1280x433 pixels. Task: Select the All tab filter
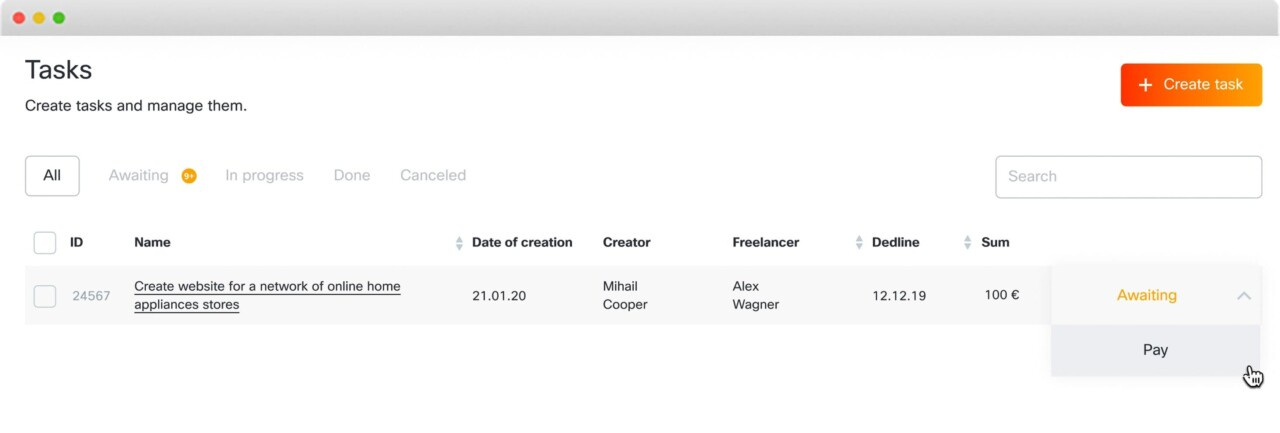(52, 176)
